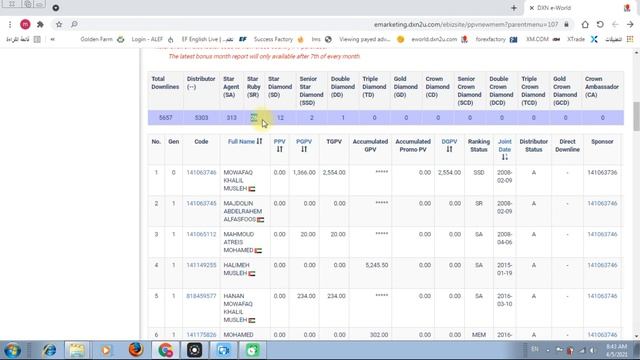Click the page vertical scrollbar thumb
This screenshot has width=640, height=360.
pos(636,116)
